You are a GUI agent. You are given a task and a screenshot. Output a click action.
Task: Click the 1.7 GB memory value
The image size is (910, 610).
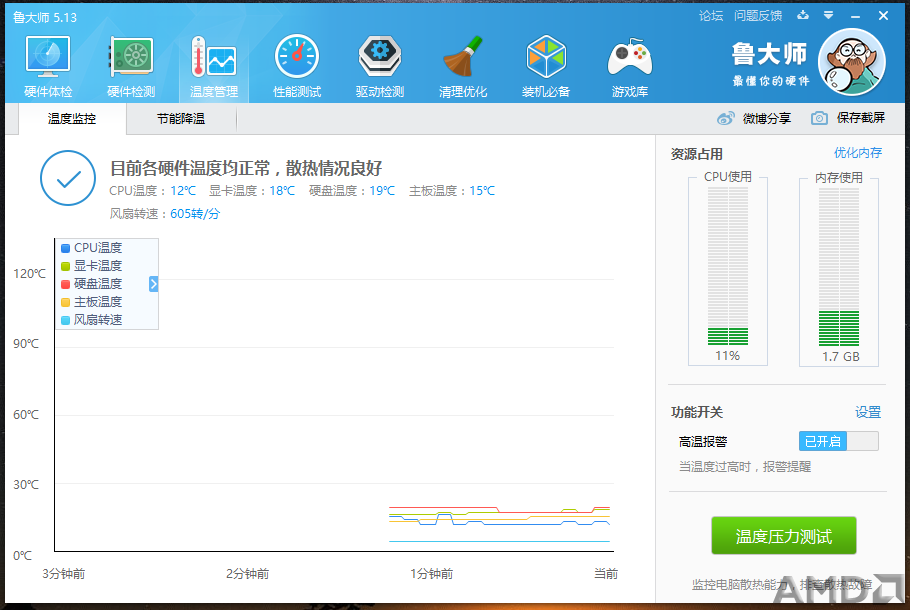[x=841, y=356]
